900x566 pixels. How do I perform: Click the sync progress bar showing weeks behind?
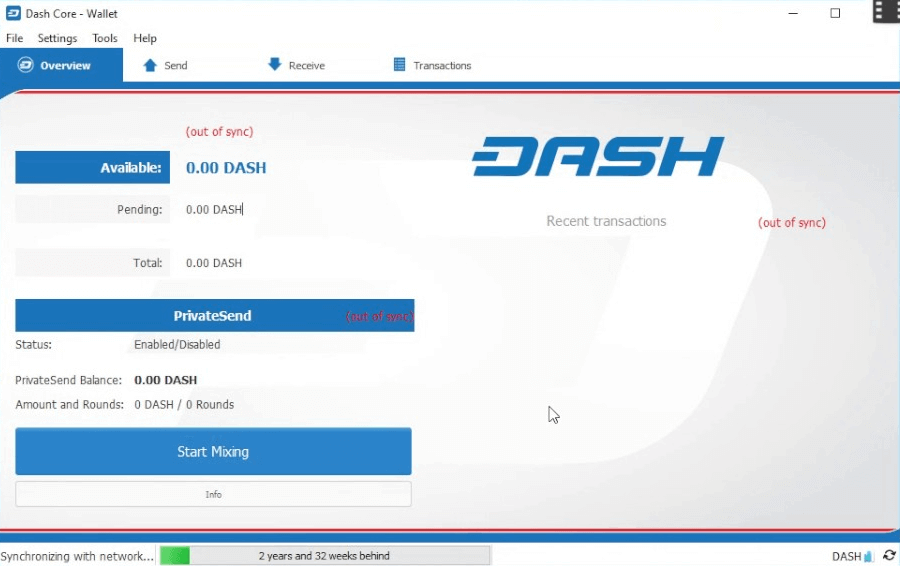pos(324,555)
